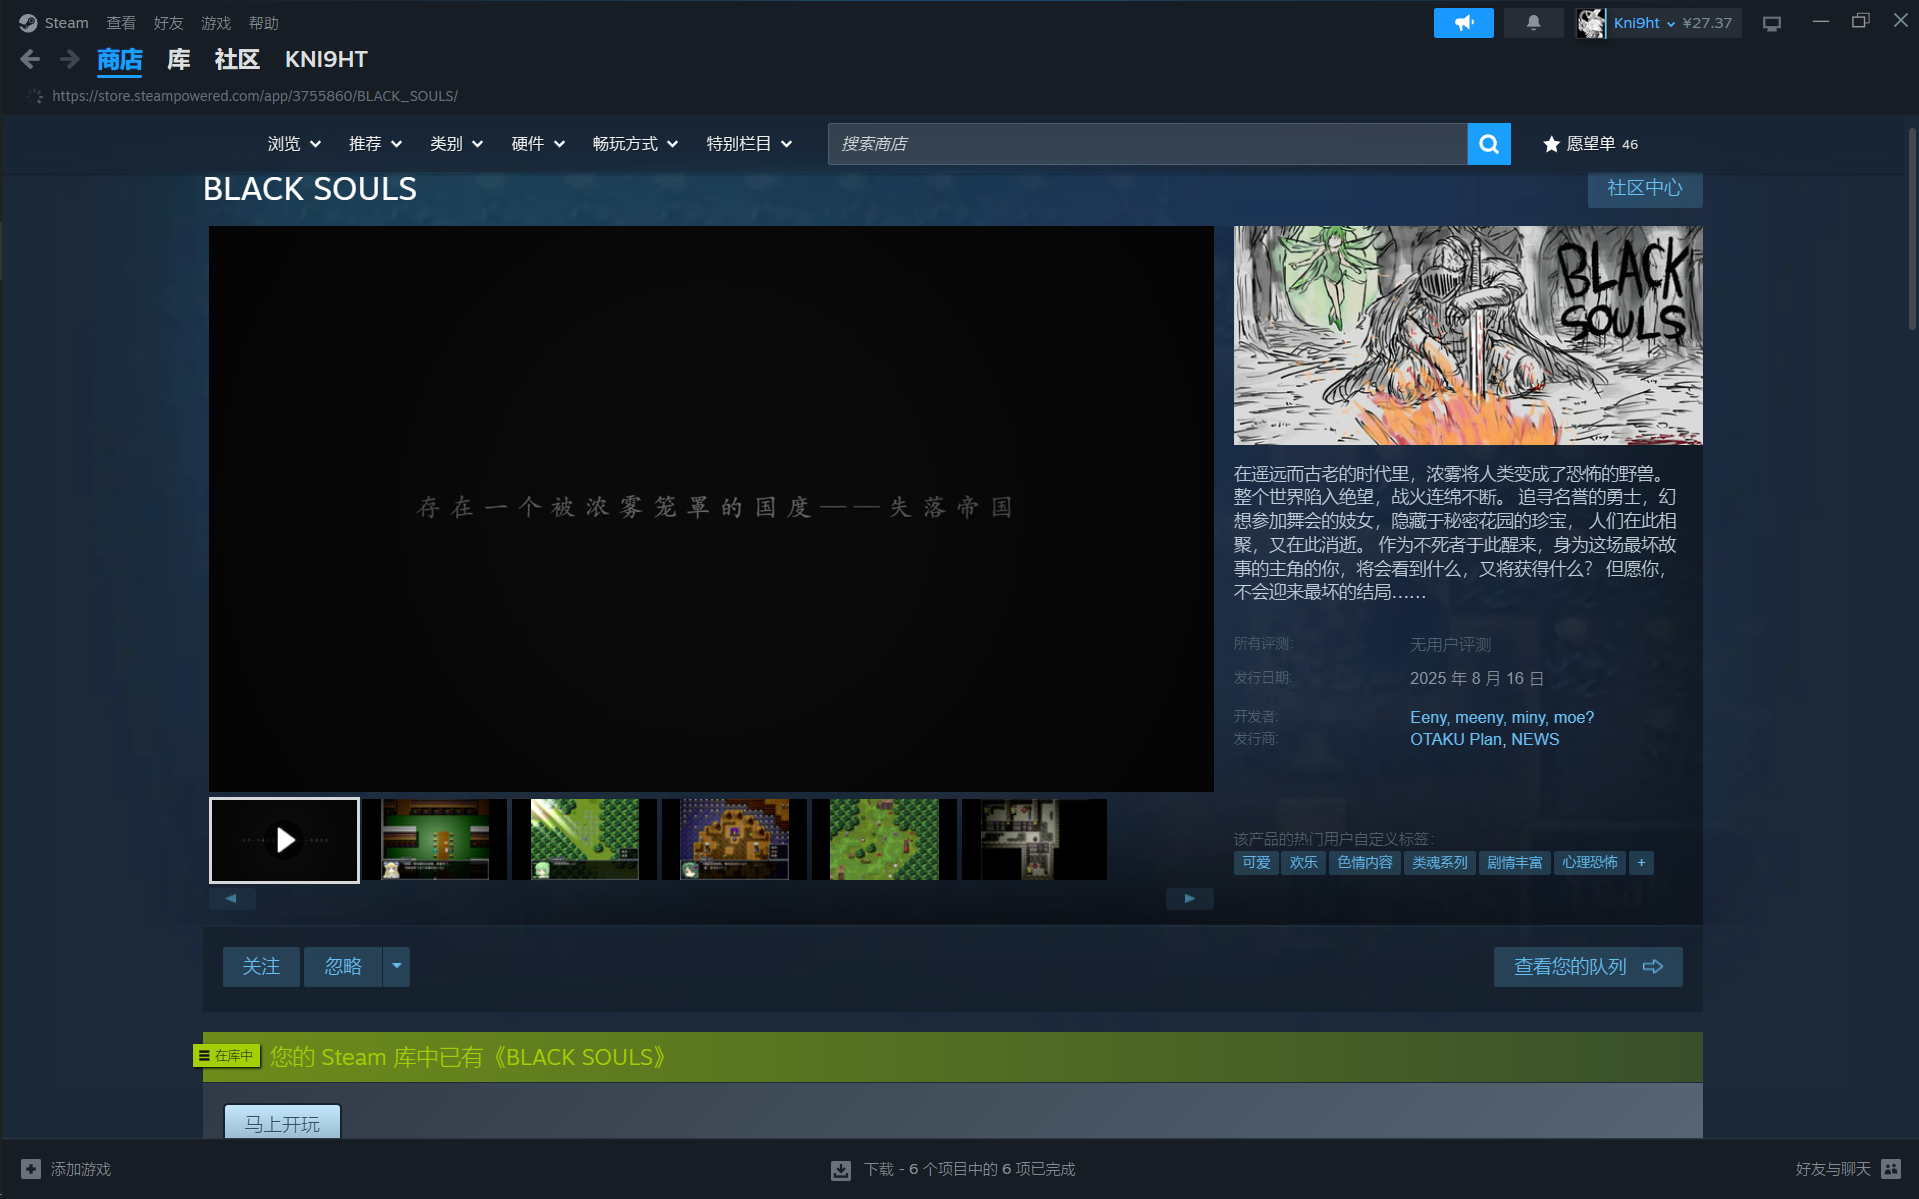This screenshot has width=1919, height=1199.
Task: Click the BLACK SOULS capsule artwork
Action: 1468,335
